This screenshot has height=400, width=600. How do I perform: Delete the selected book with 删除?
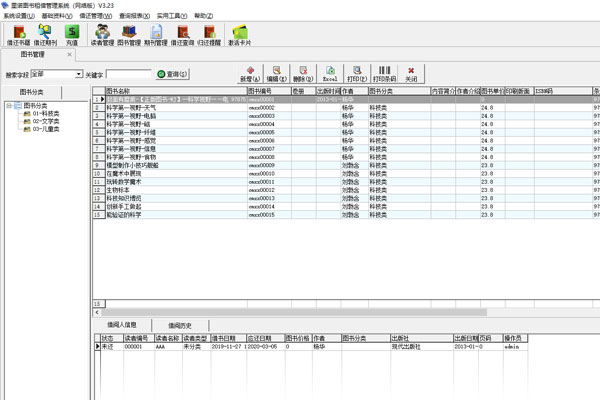(303, 74)
